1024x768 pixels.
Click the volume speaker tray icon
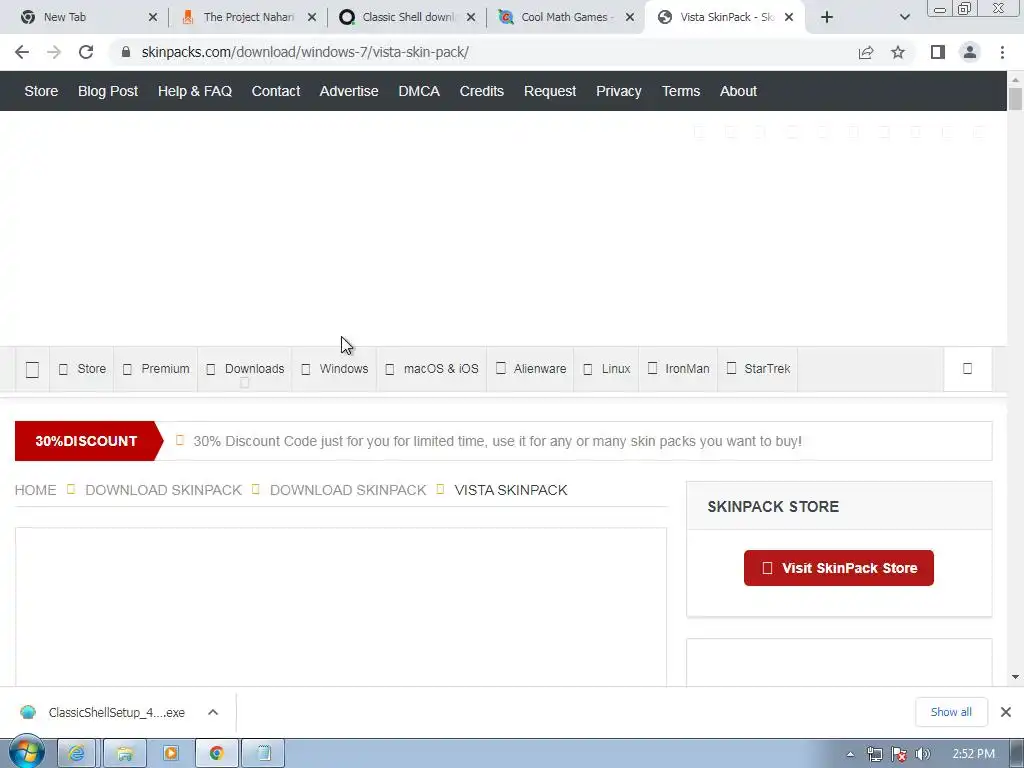click(x=922, y=754)
